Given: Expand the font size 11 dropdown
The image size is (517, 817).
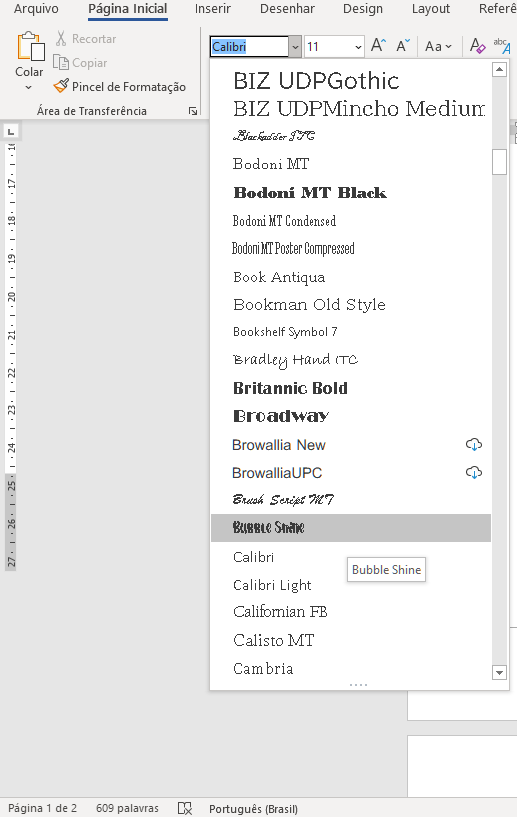Looking at the screenshot, I should (358, 47).
